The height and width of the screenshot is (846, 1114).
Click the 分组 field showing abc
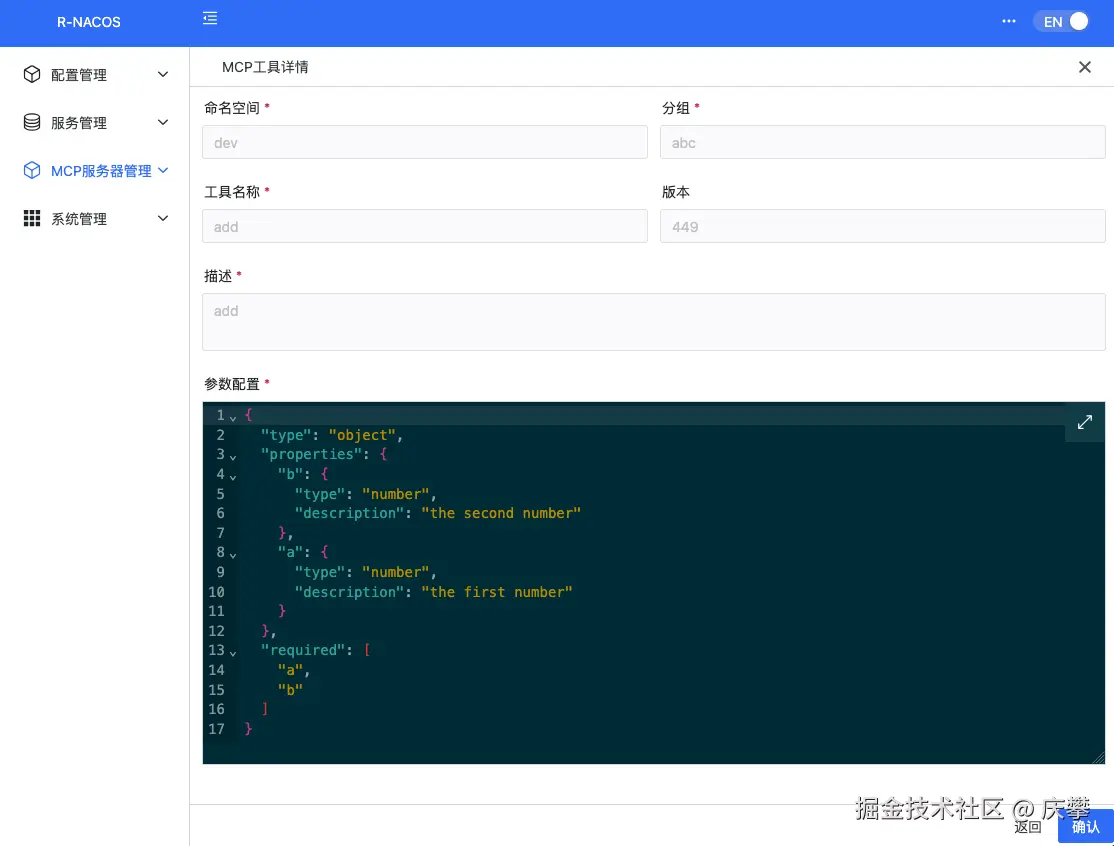tap(882, 142)
